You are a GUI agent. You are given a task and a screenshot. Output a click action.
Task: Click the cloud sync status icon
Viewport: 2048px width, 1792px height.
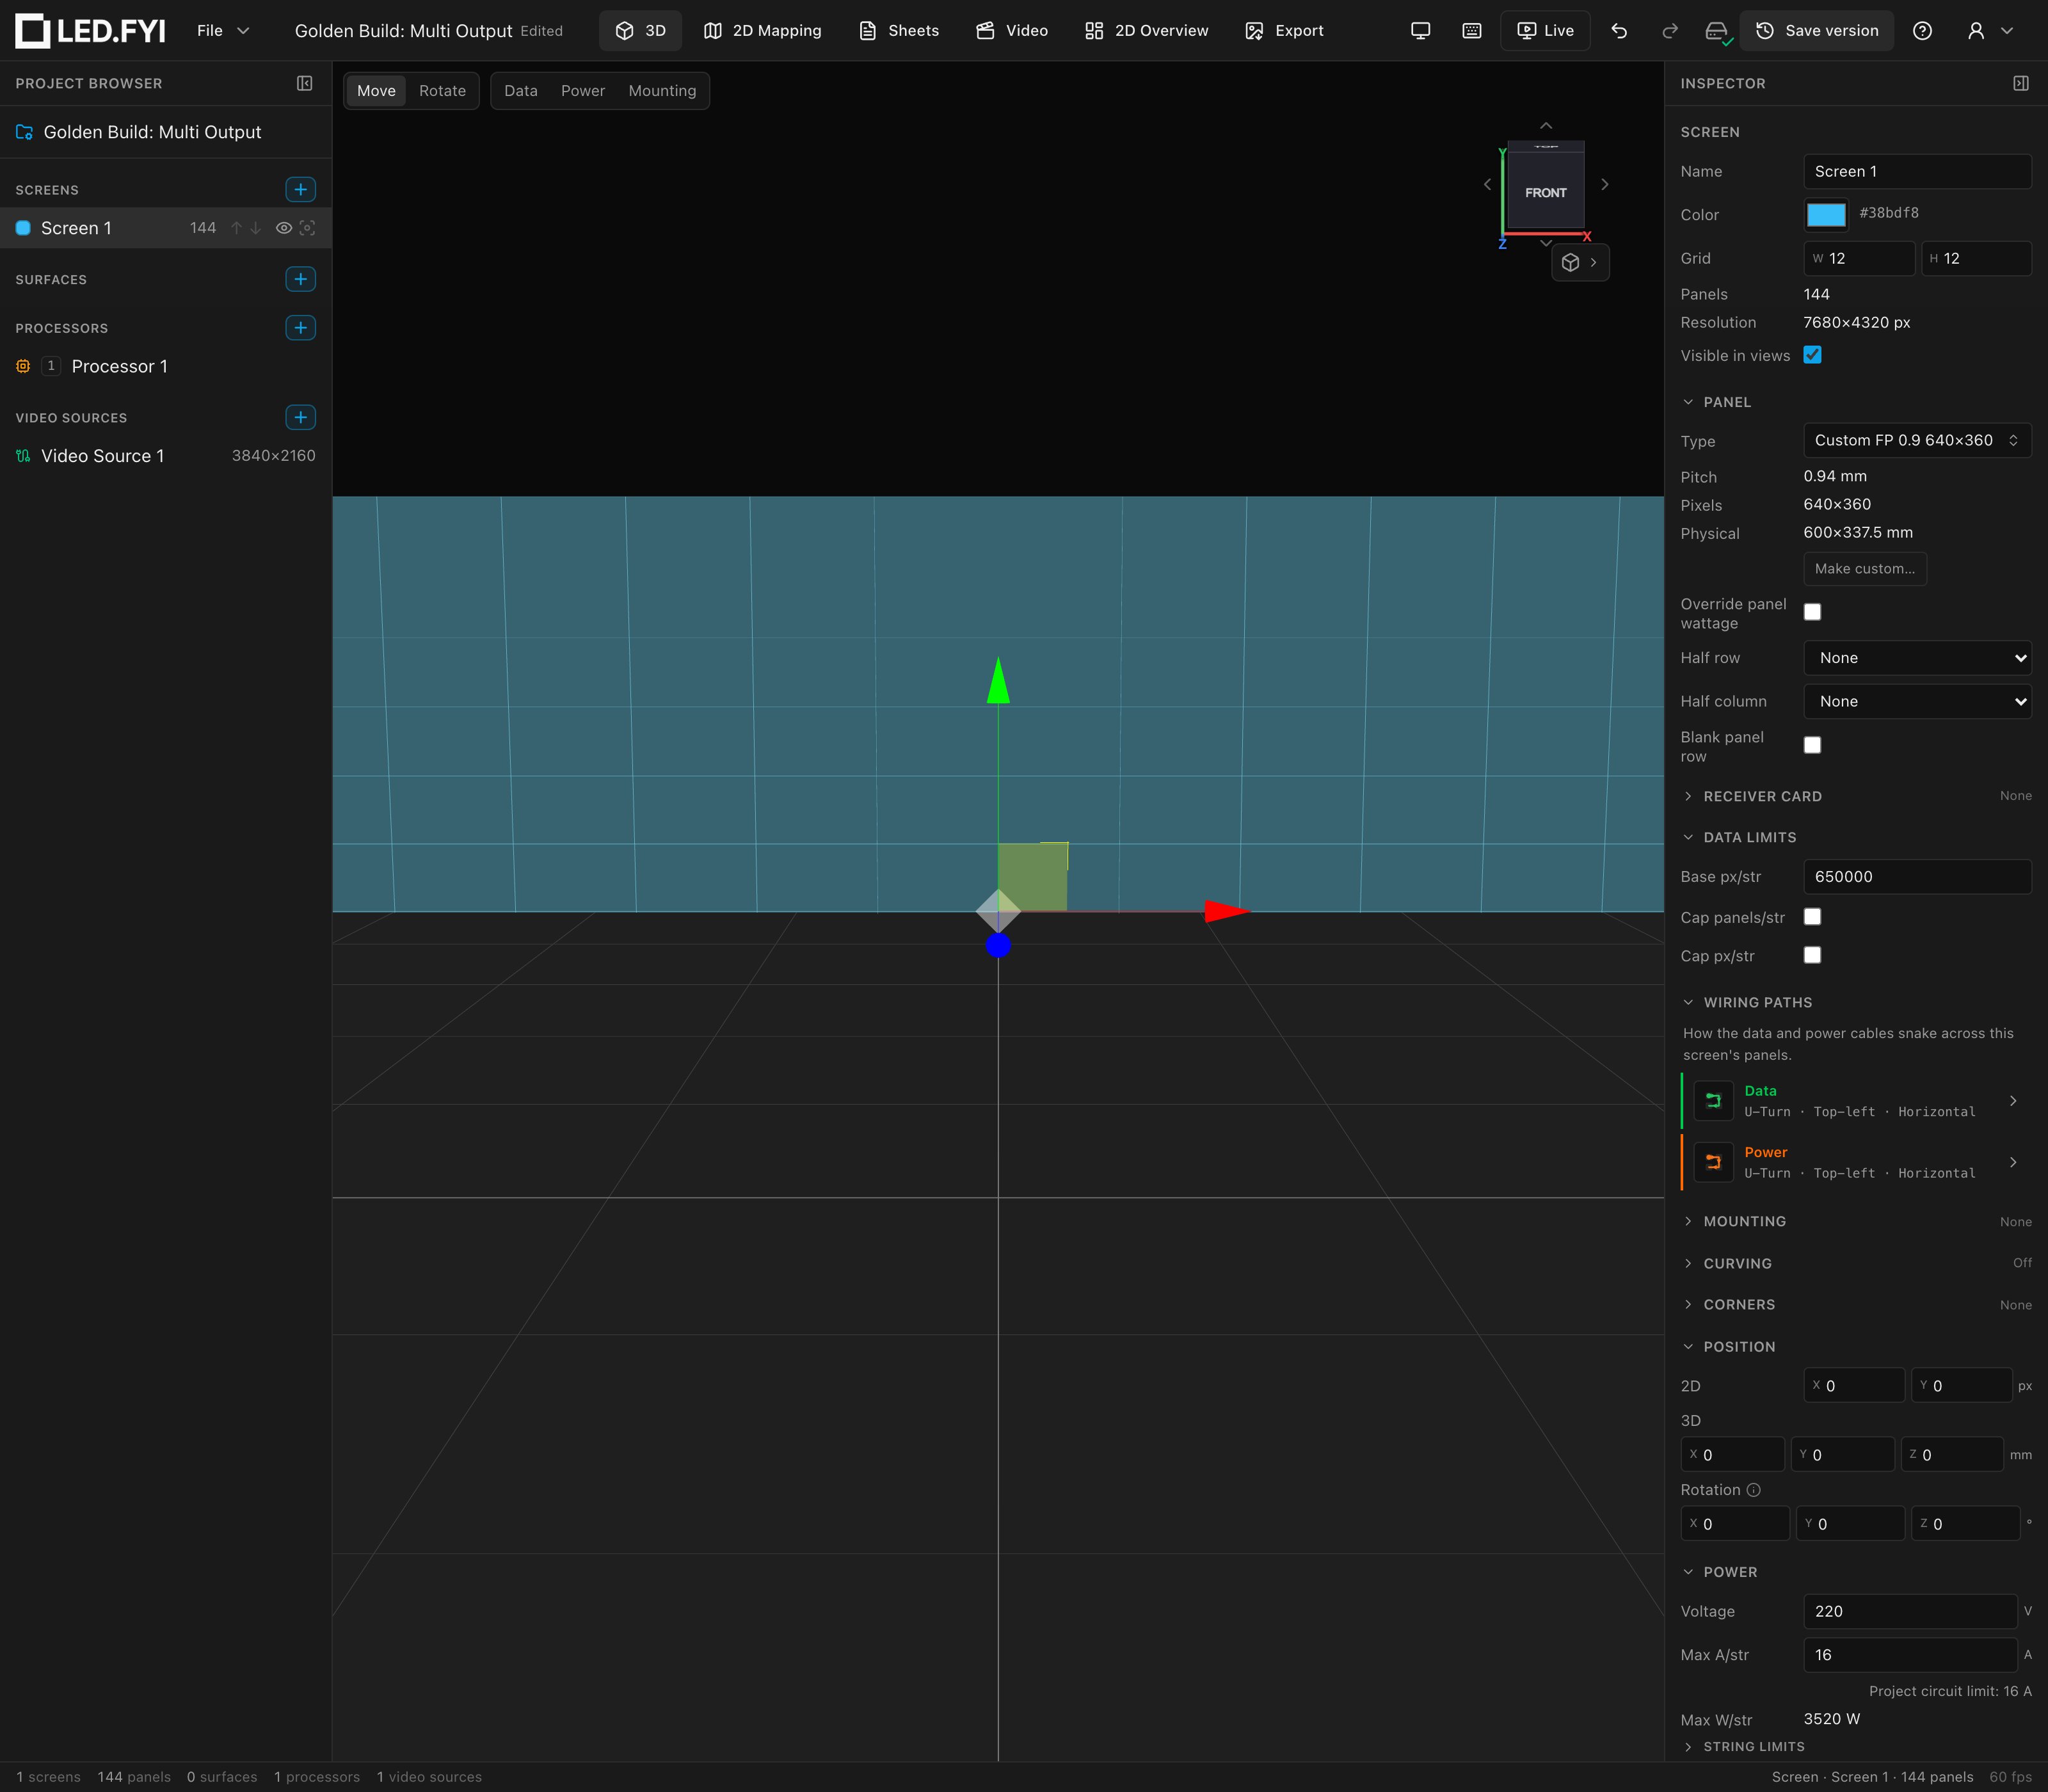[1717, 33]
